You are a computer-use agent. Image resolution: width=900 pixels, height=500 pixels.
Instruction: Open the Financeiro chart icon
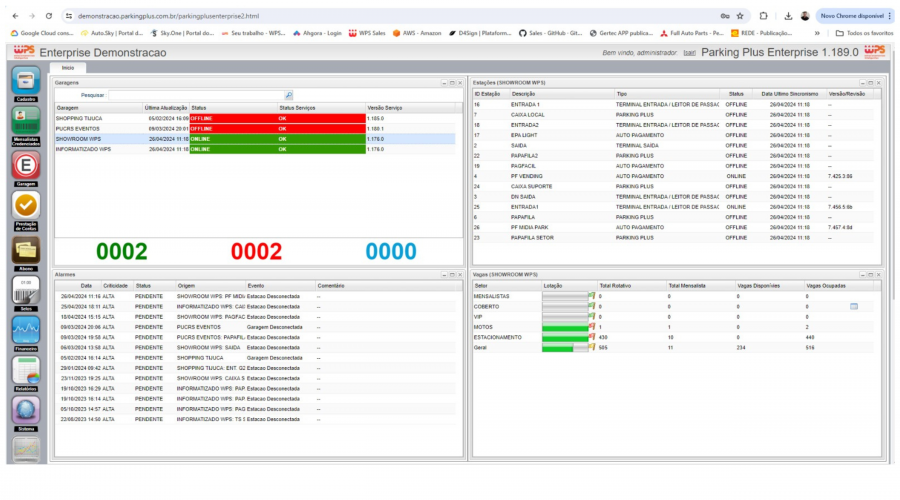coord(26,333)
